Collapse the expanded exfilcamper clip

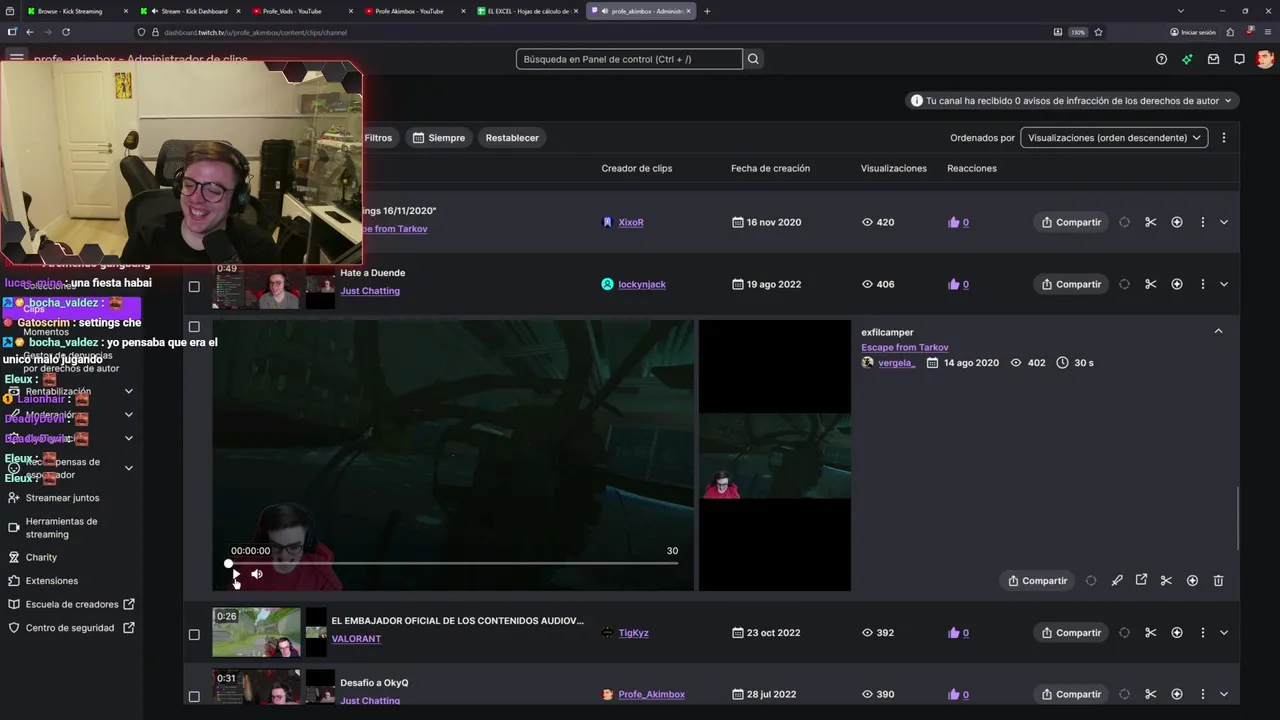point(1218,331)
